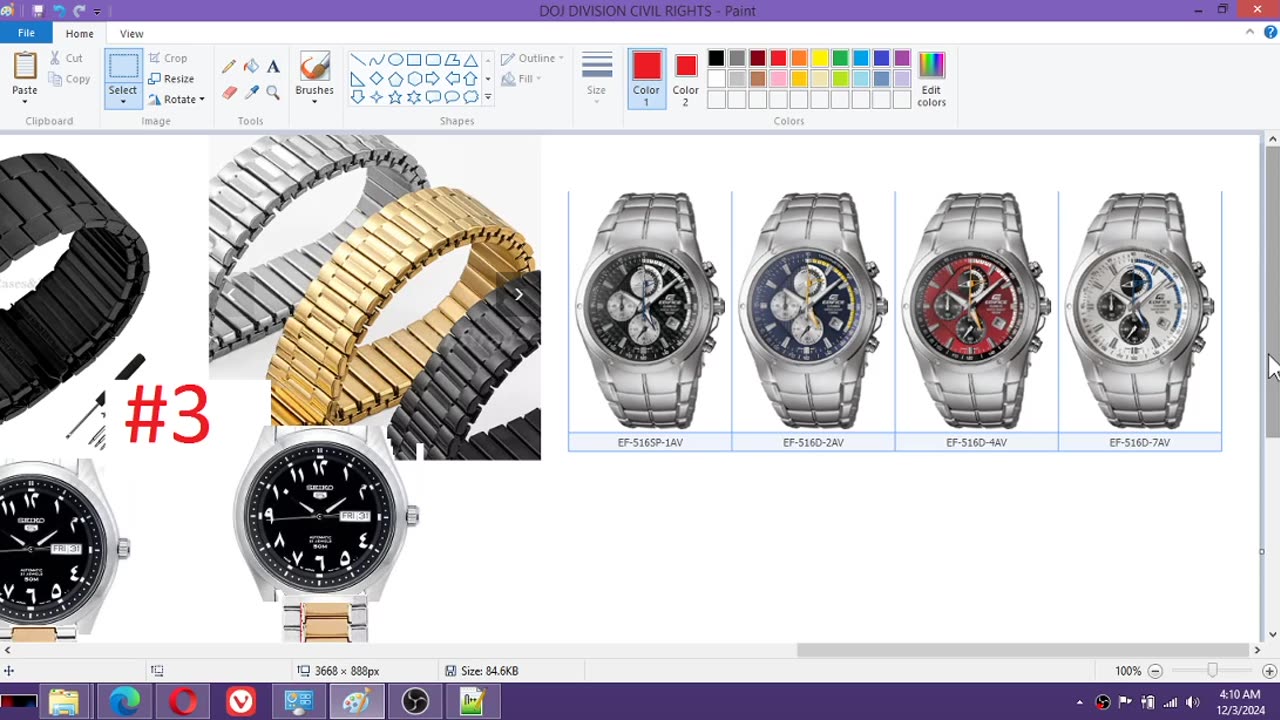The width and height of the screenshot is (1280, 720).
Task: Click the Paste clipboard icon
Action: [x=25, y=65]
